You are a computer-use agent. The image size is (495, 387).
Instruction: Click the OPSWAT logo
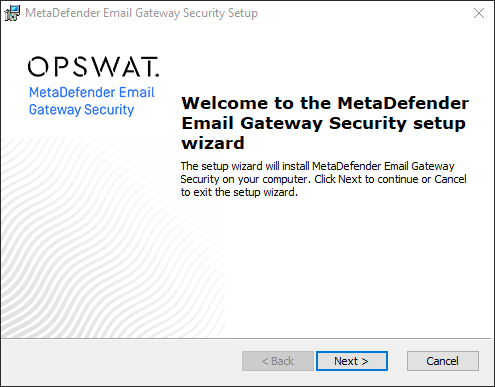point(93,67)
